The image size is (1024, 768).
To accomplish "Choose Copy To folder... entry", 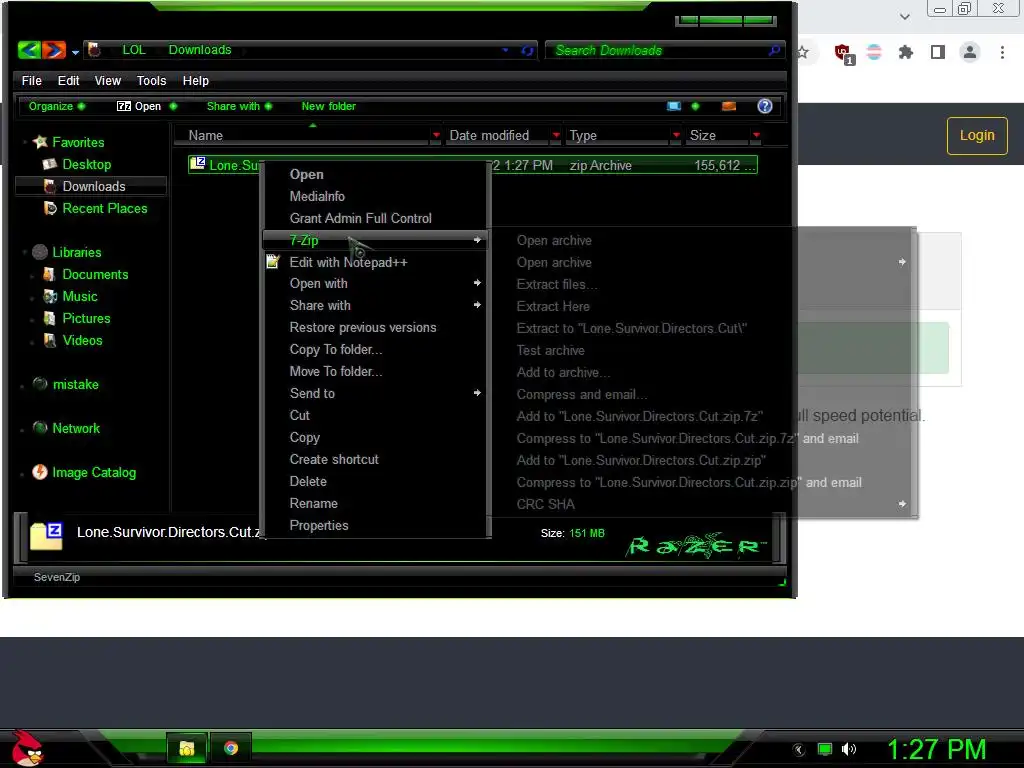I will [336, 349].
